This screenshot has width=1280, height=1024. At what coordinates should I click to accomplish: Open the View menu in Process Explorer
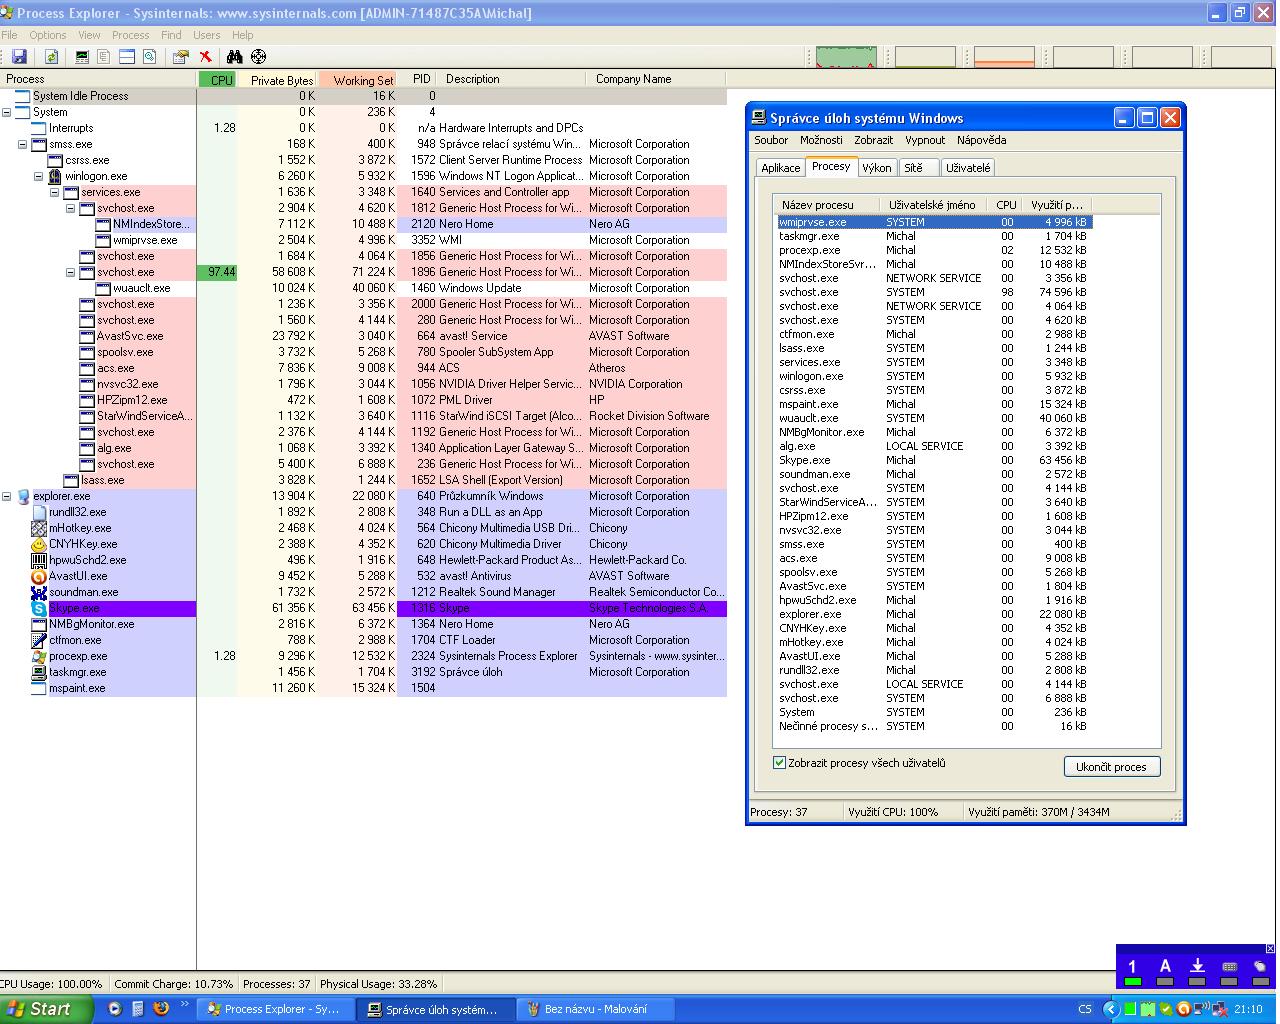coord(89,35)
